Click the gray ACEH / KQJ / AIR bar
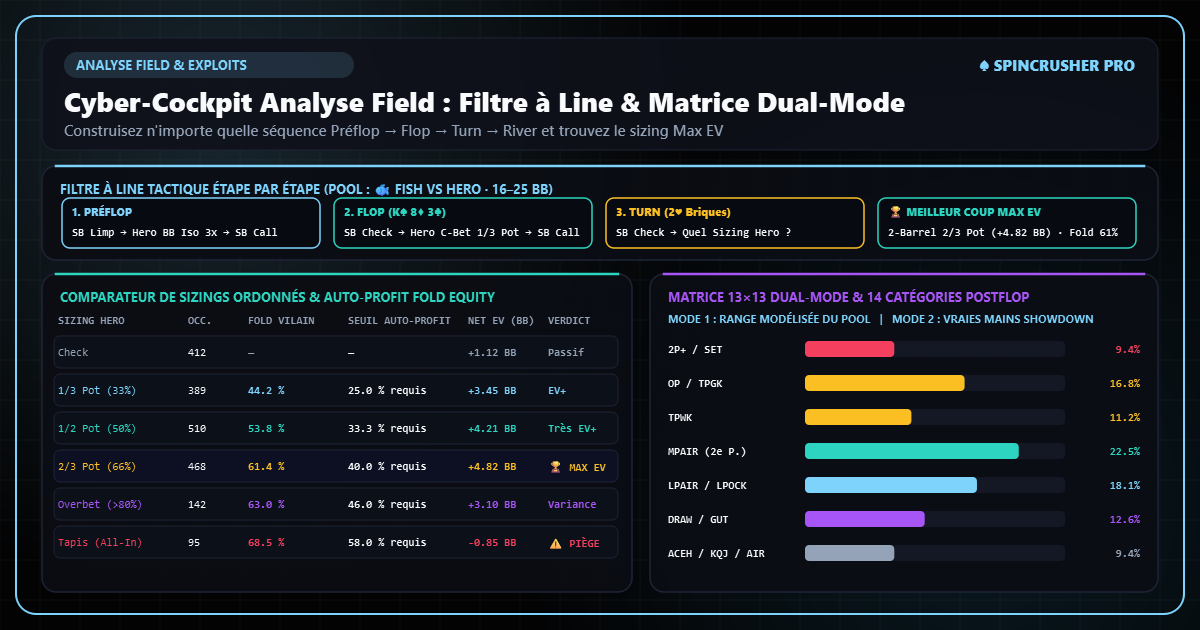Viewport: 1200px width, 630px height. click(849, 553)
